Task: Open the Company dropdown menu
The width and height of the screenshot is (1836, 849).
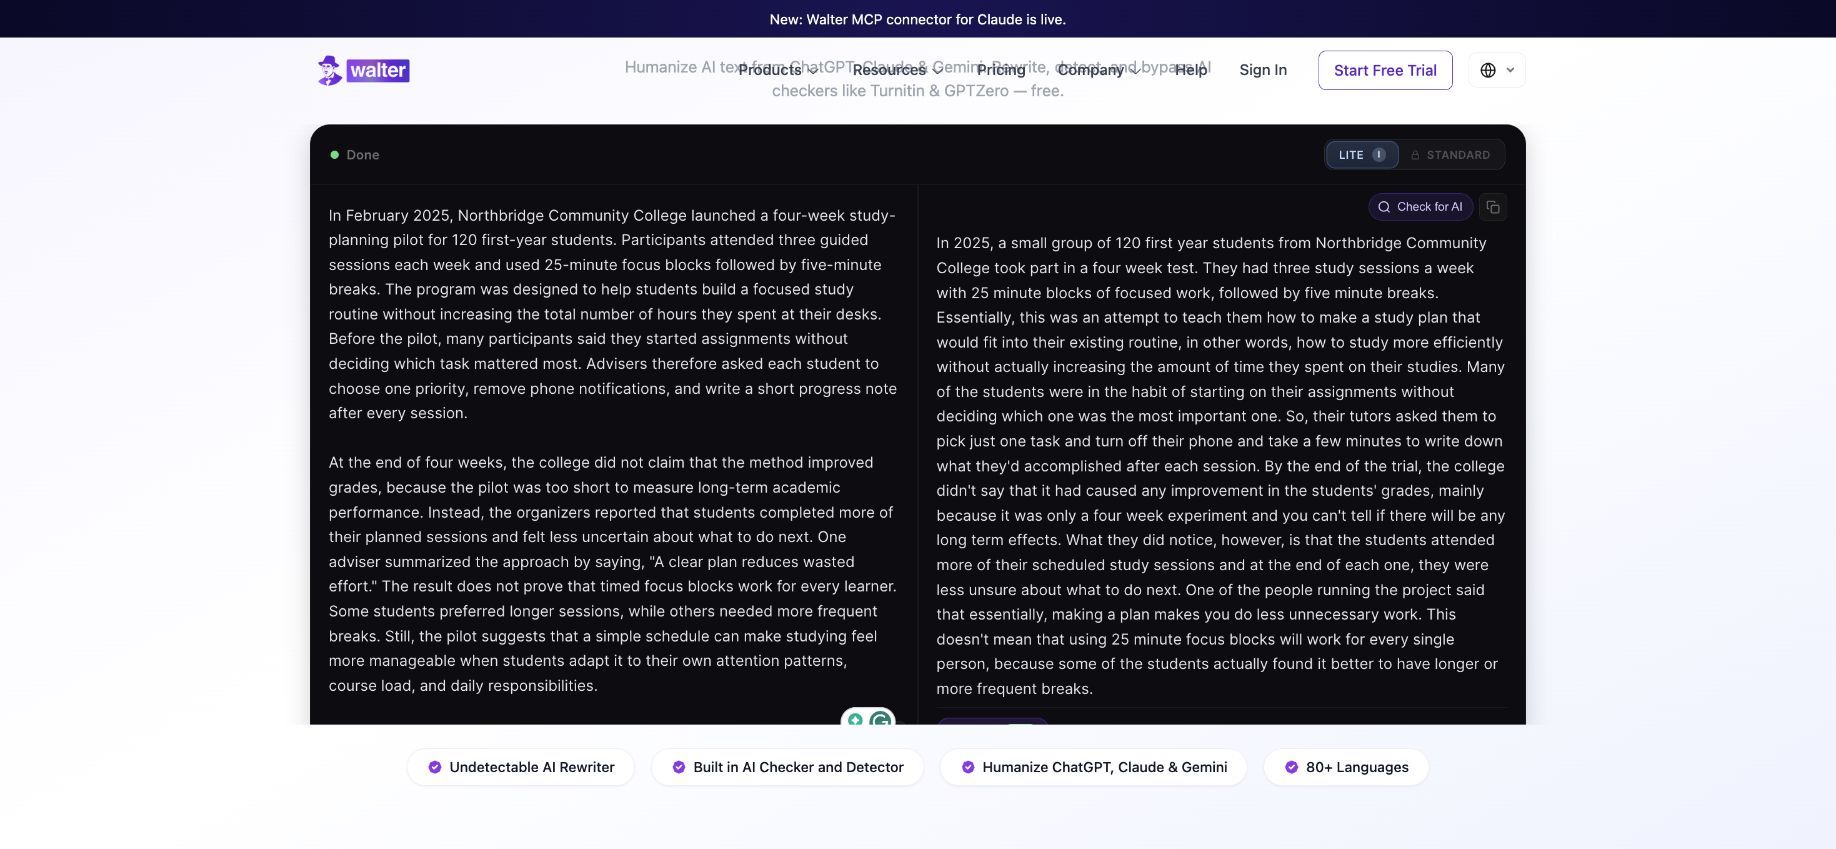Action: click(1099, 70)
